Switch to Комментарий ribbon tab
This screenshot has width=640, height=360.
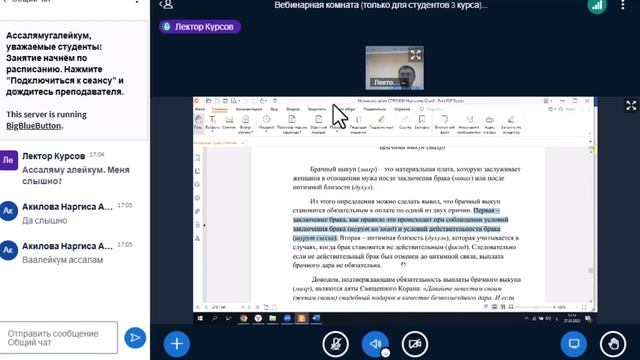[x=249, y=109]
